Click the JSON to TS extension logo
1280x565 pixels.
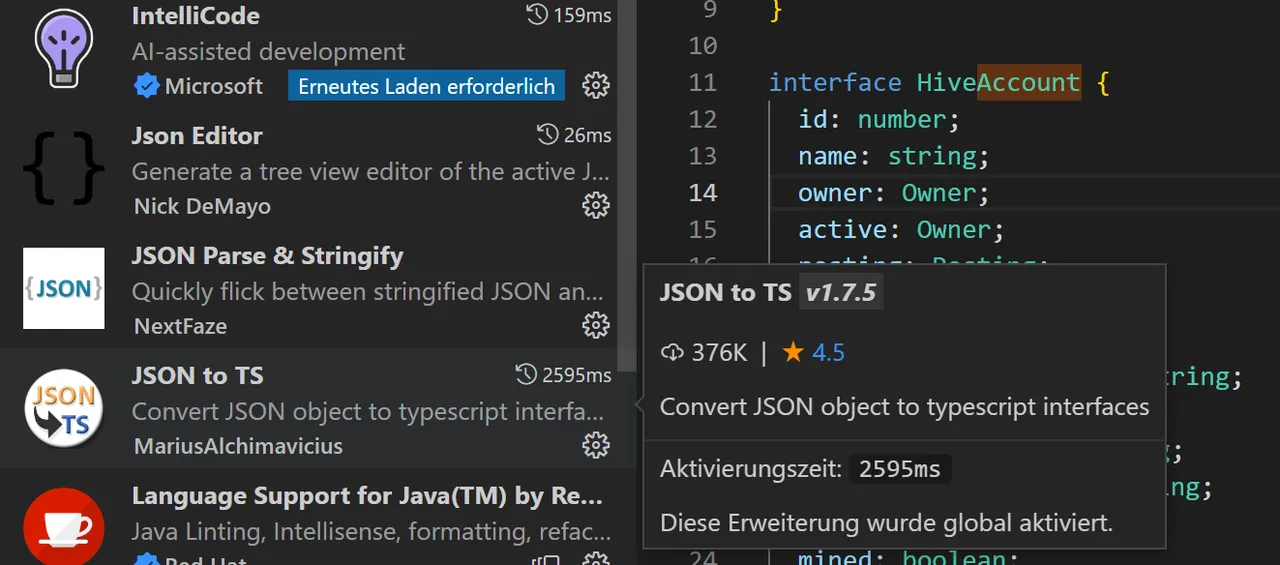(x=64, y=408)
